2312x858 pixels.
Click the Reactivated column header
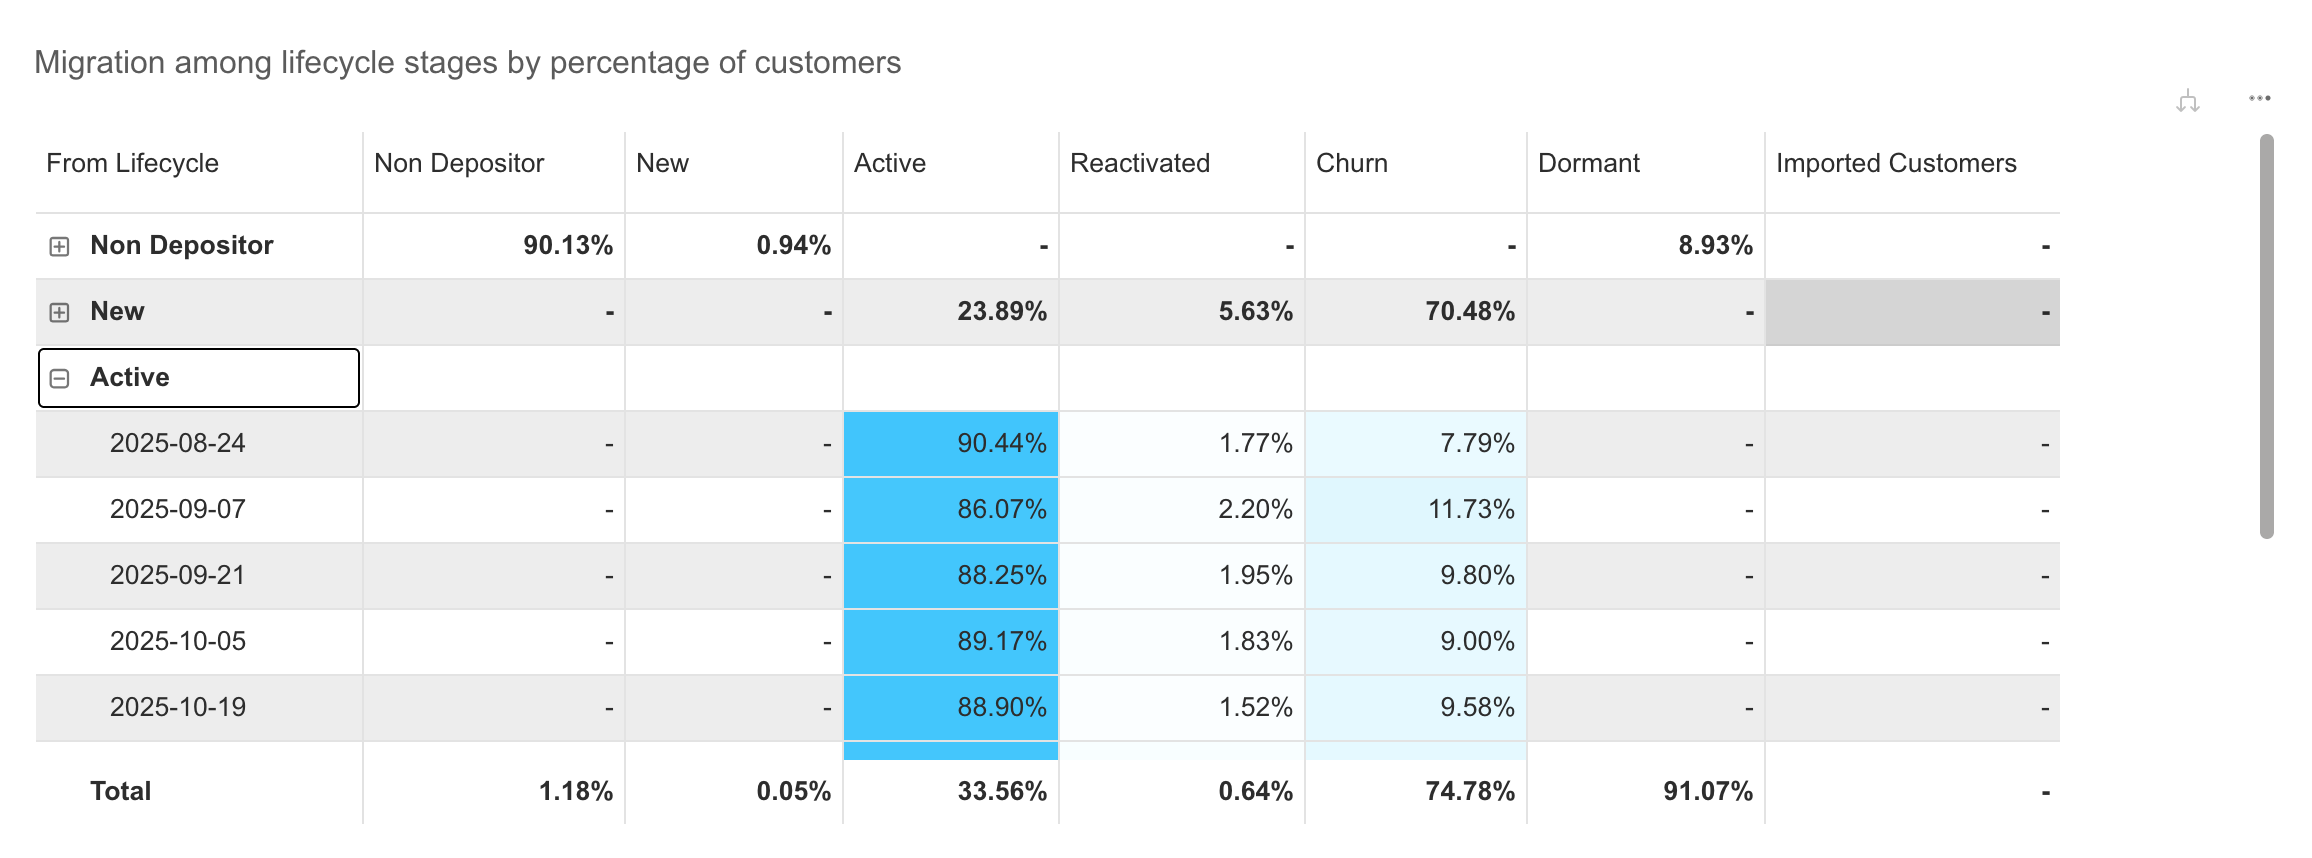coord(1140,163)
